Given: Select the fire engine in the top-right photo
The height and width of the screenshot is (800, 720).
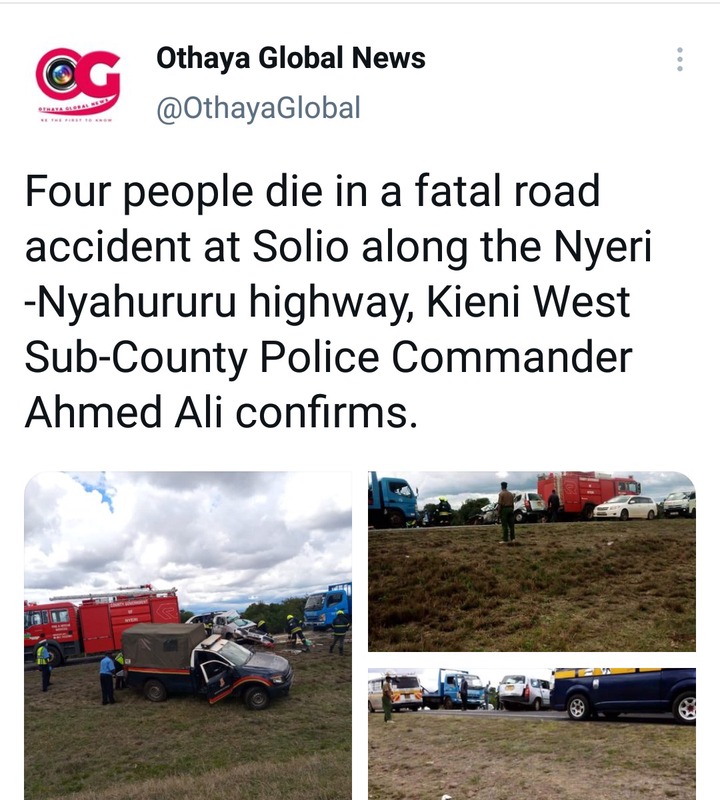Looking at the screenshot, I should [588, 493].
